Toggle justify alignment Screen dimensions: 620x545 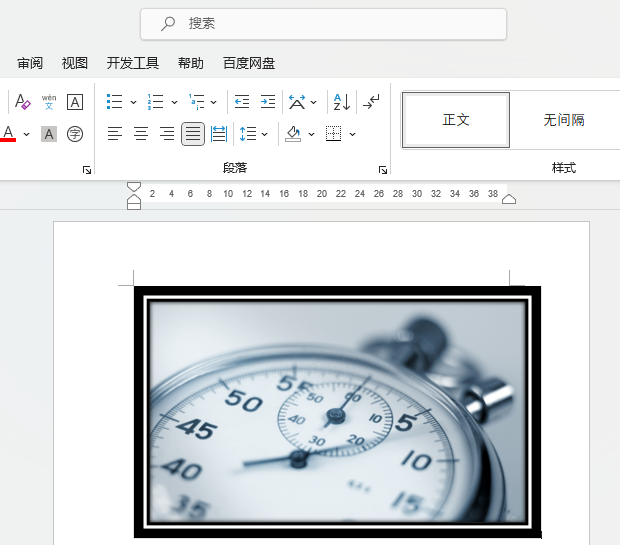coord(193,134)
